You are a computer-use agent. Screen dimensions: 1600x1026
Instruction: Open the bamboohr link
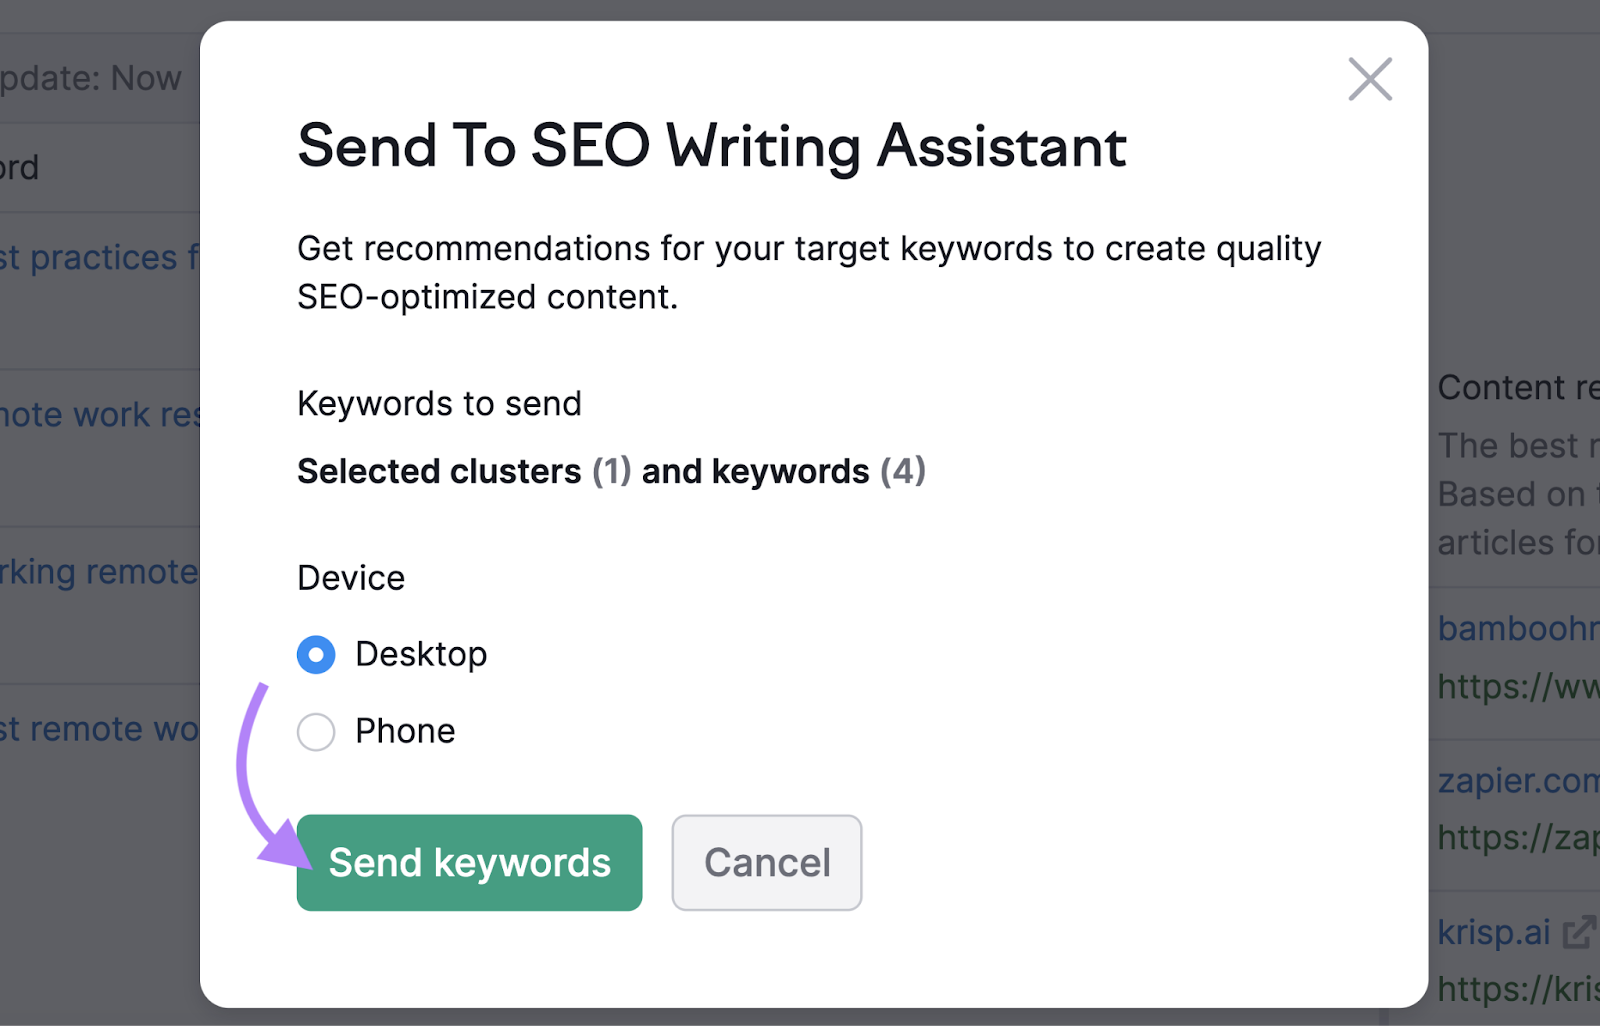[x=1517, y=628]
